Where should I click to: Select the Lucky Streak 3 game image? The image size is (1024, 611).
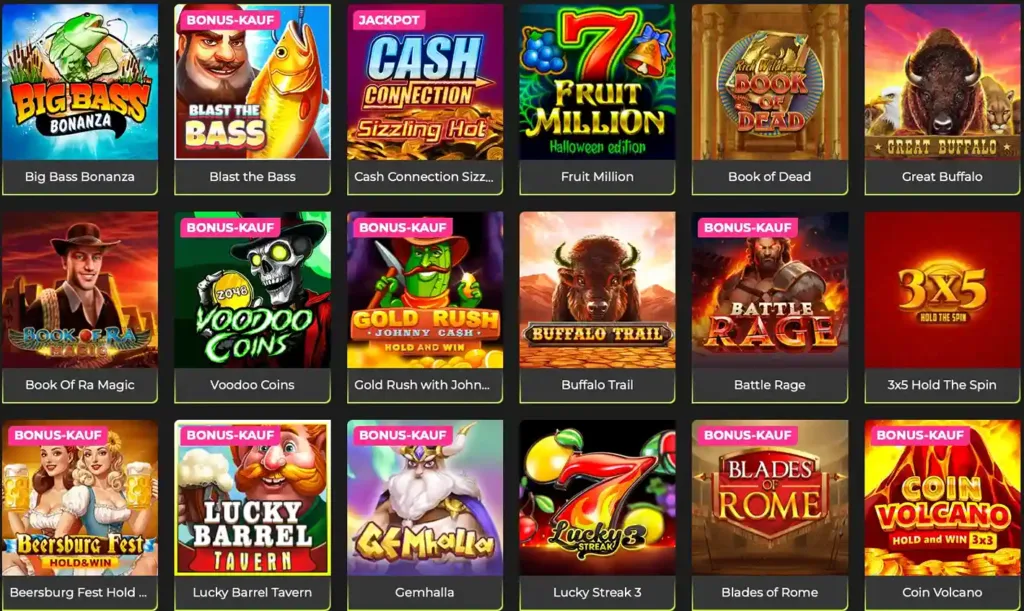(x=597, y=497)
